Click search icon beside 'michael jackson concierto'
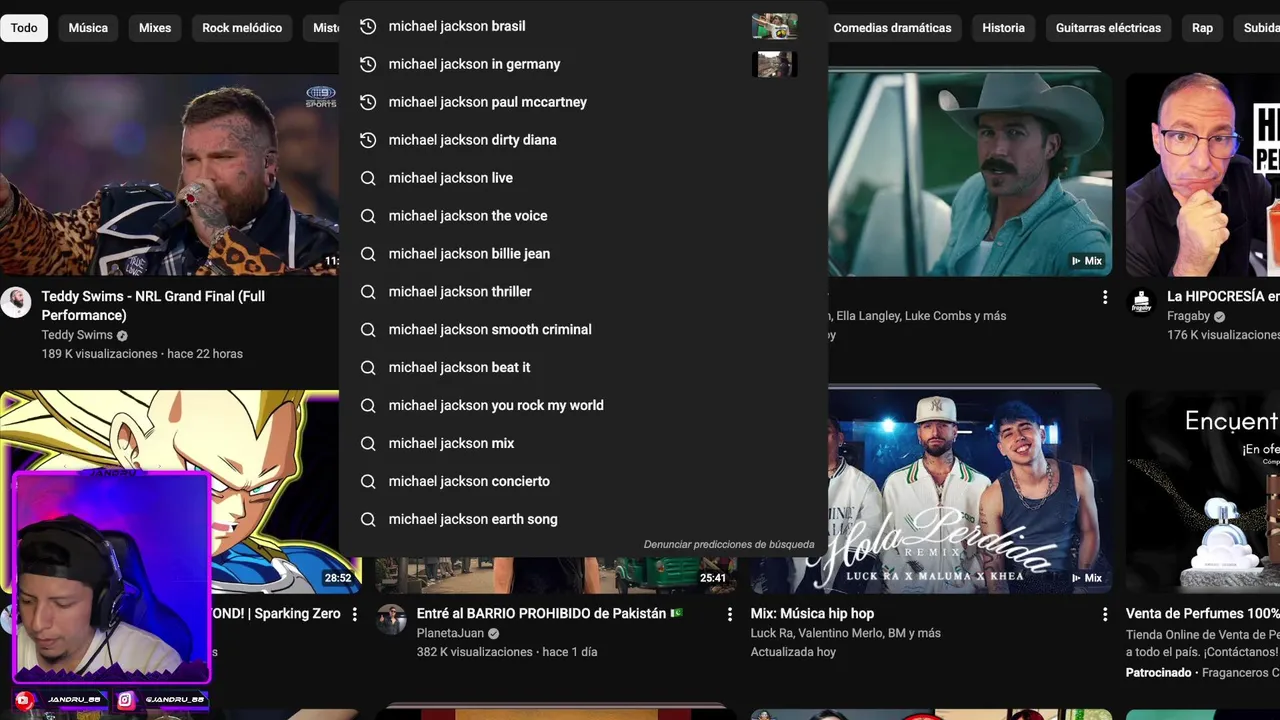 (368, 482)
